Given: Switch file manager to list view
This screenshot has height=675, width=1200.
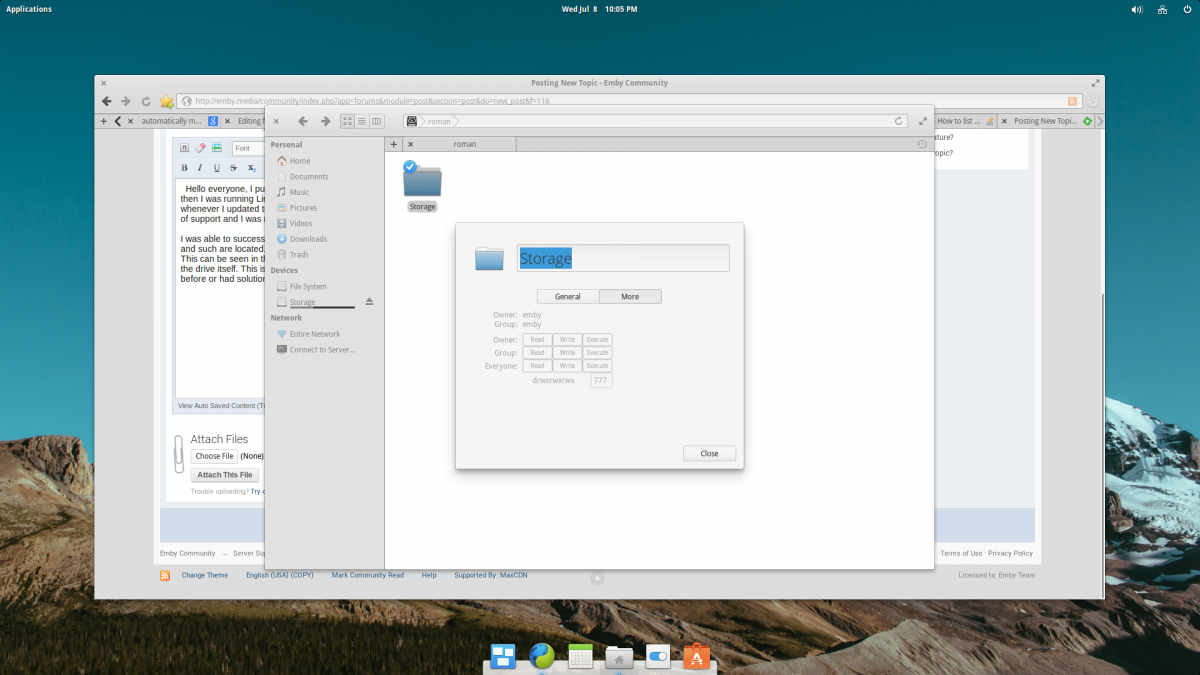Looking at the screenshot, I should pyautogui.click(x=362, y=121).
